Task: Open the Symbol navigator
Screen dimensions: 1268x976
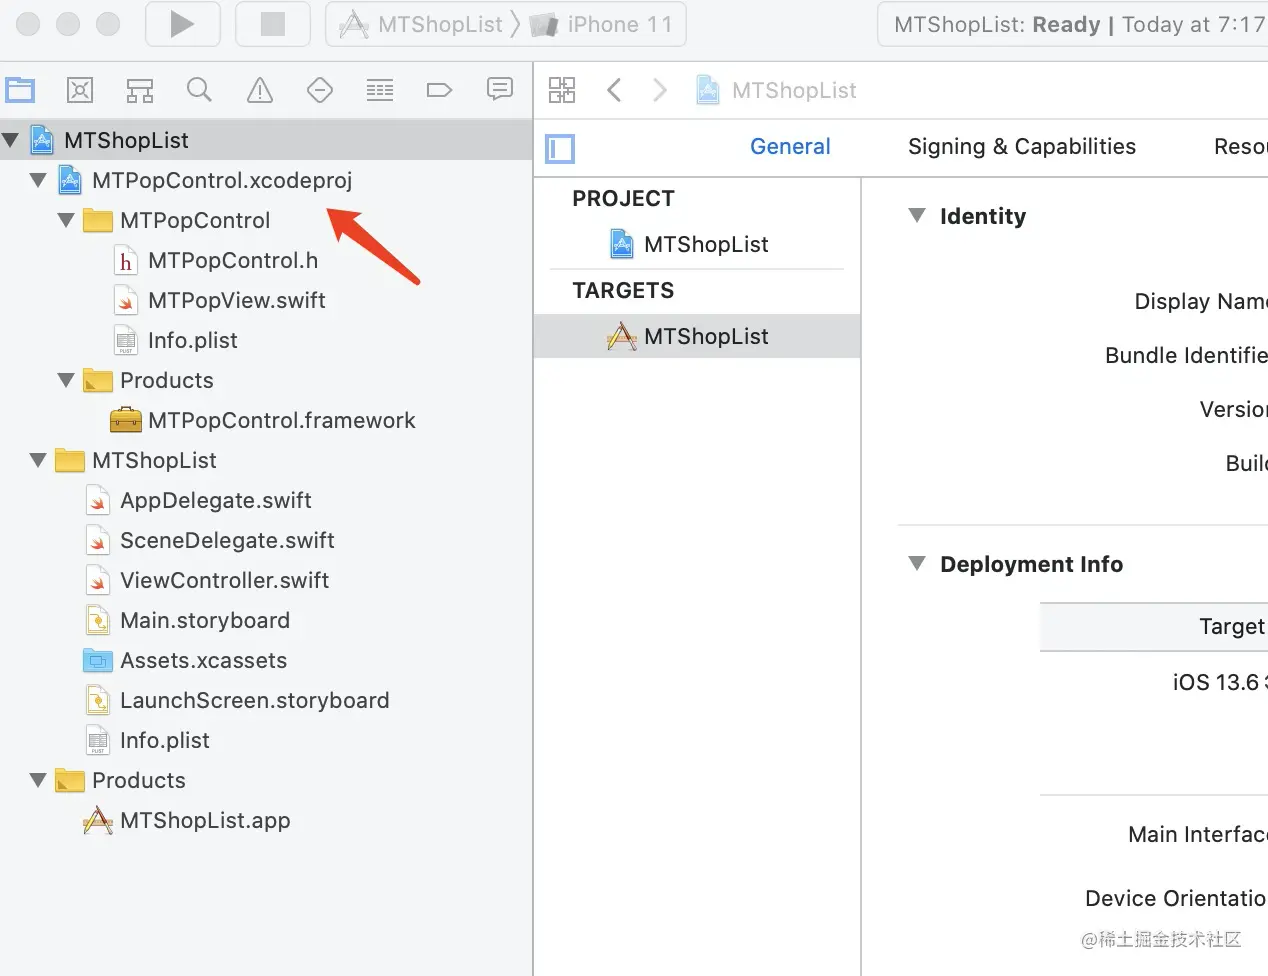Action: point(140,90)
